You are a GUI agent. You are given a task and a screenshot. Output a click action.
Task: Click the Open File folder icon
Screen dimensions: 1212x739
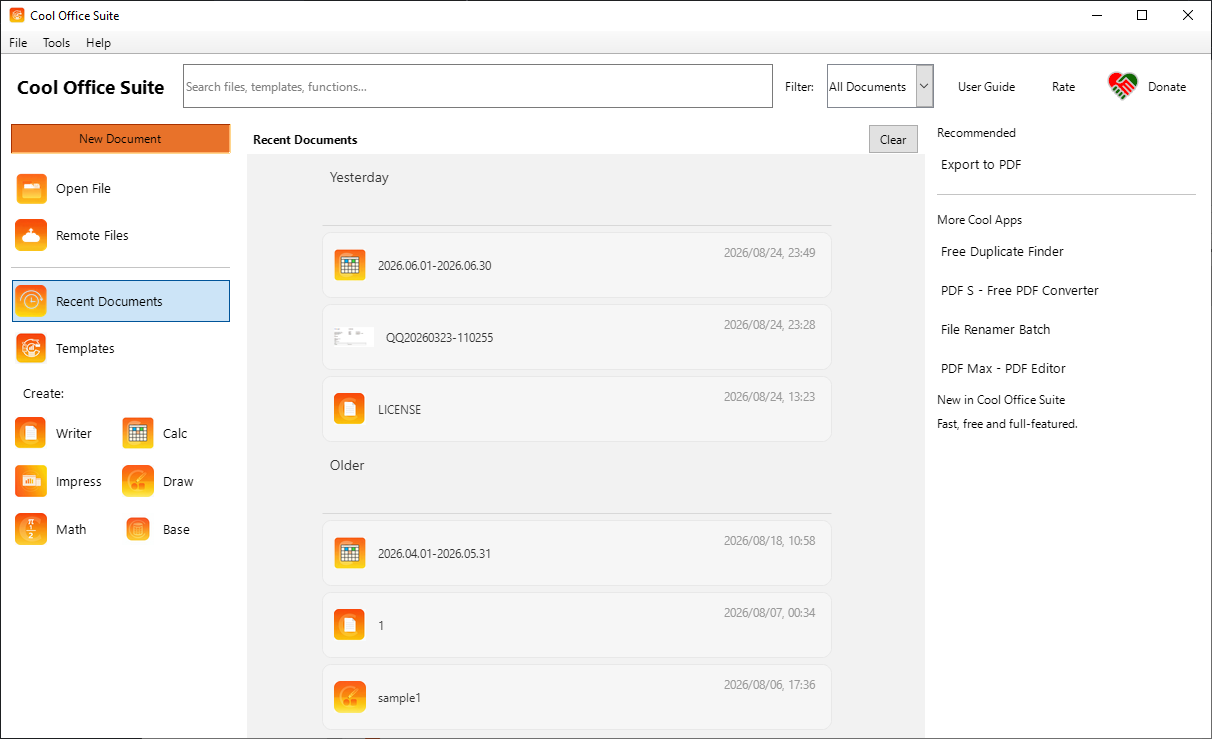click(x=31, y=189)
